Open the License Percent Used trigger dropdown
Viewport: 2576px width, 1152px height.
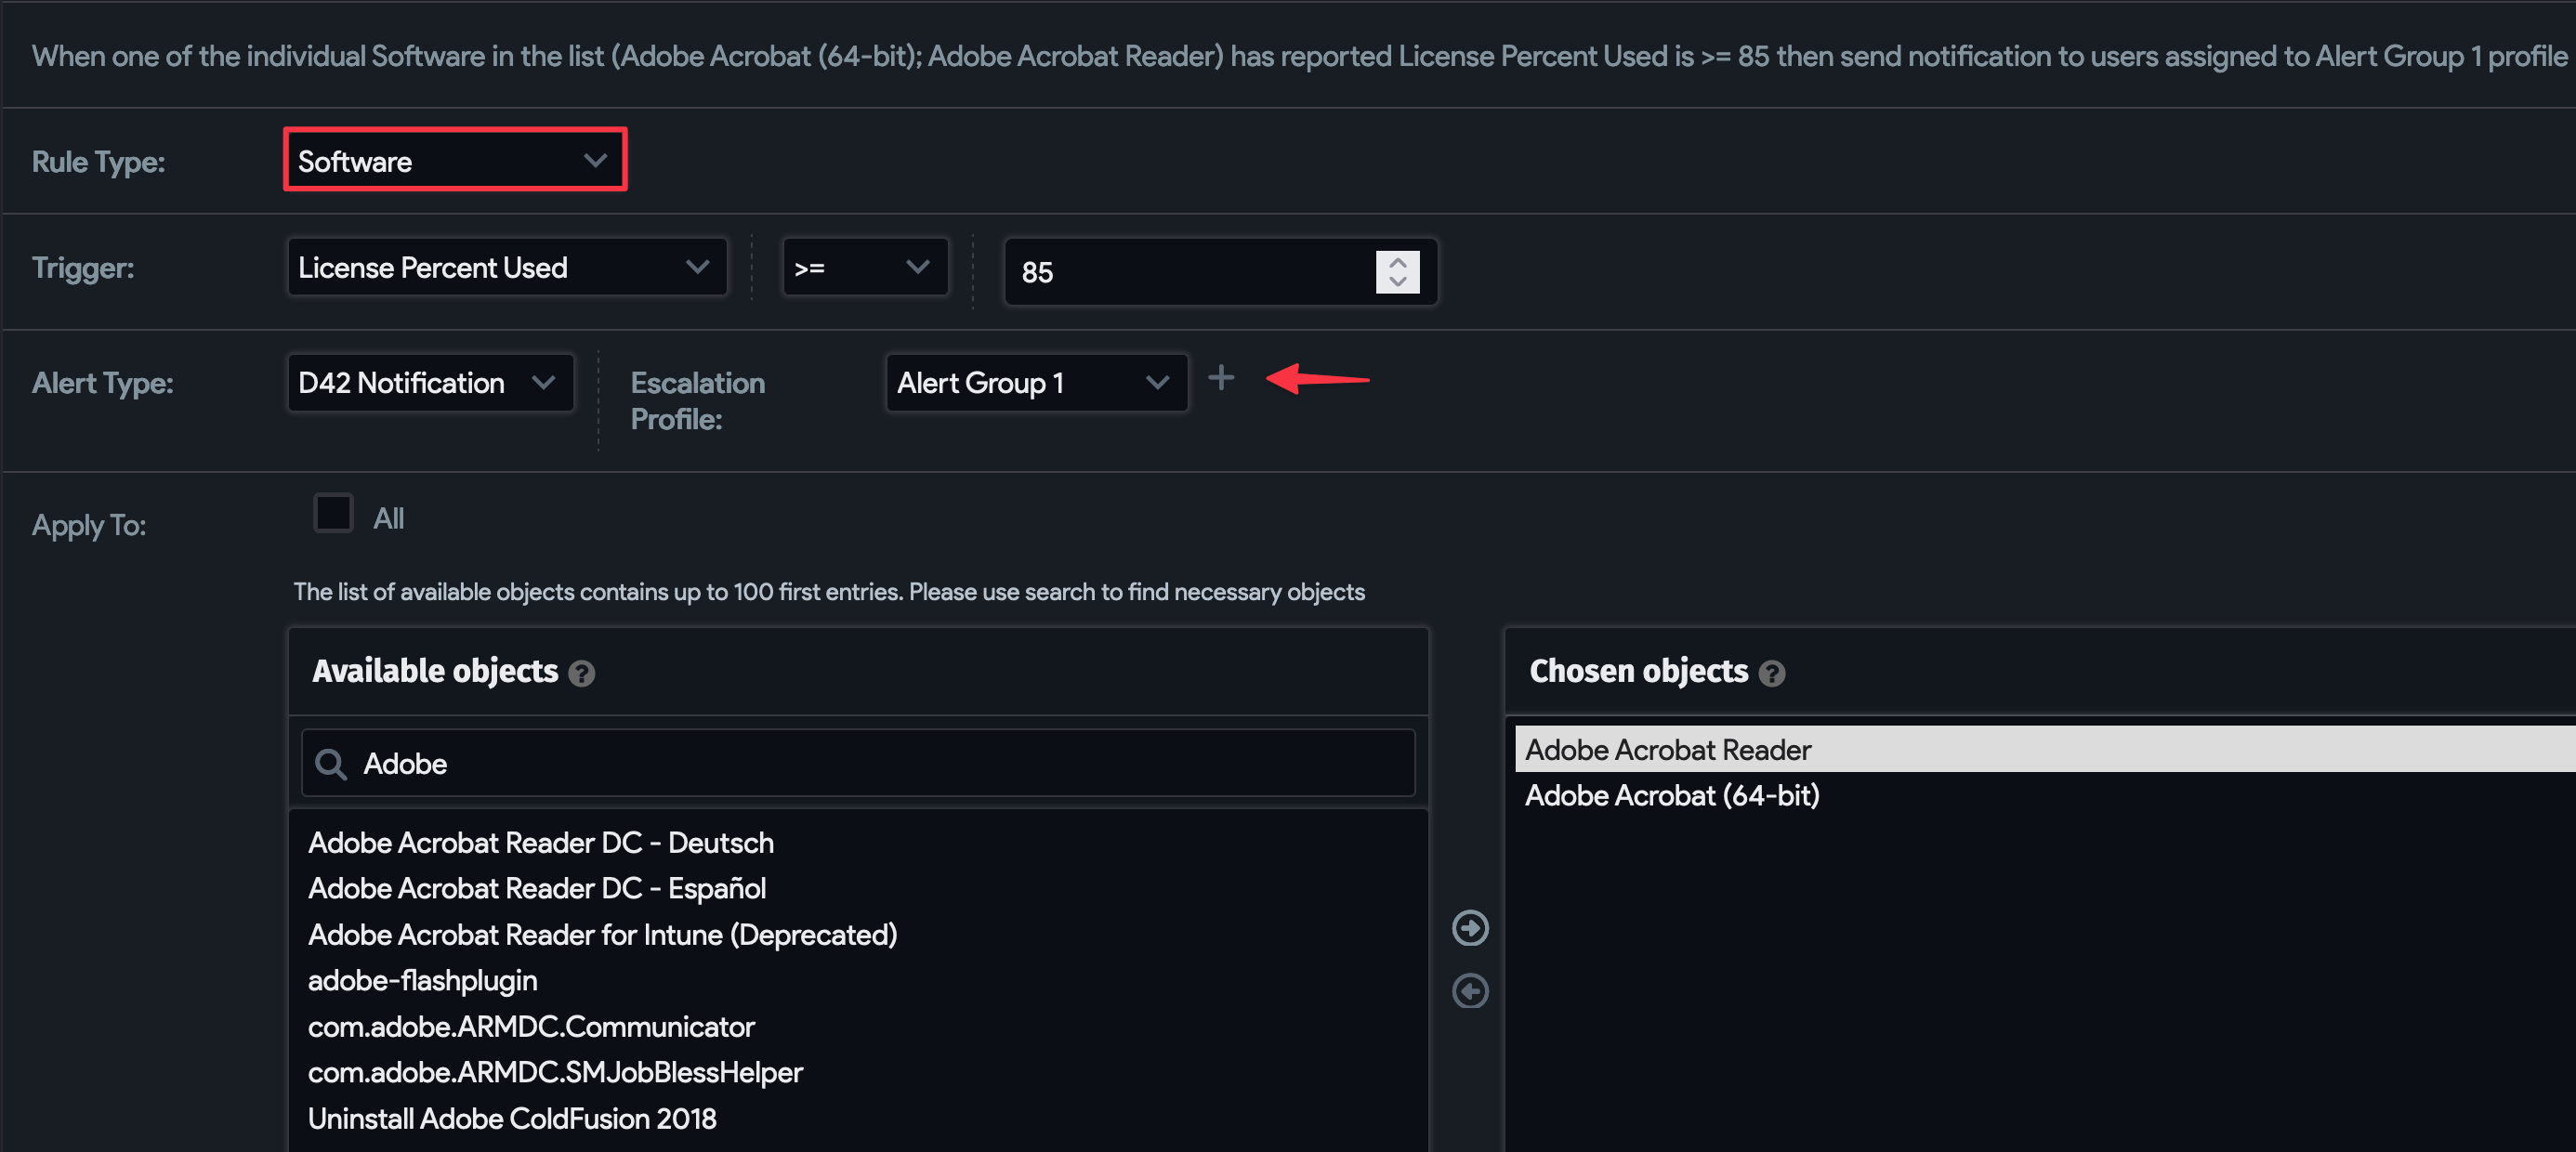tap(507, 267)
